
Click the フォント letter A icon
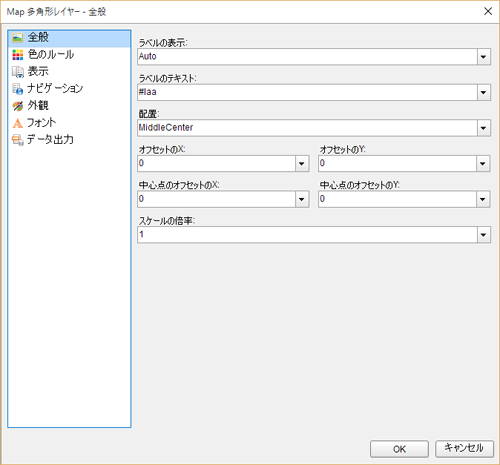click(18, 123)
